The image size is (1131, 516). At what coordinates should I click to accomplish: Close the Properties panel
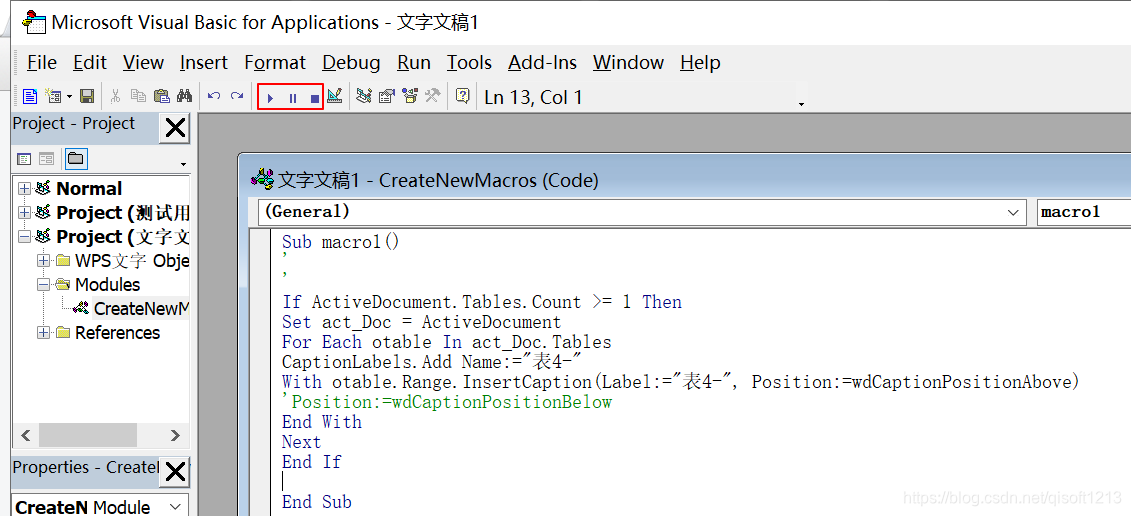pyautogui.click(x=175, y=472)
